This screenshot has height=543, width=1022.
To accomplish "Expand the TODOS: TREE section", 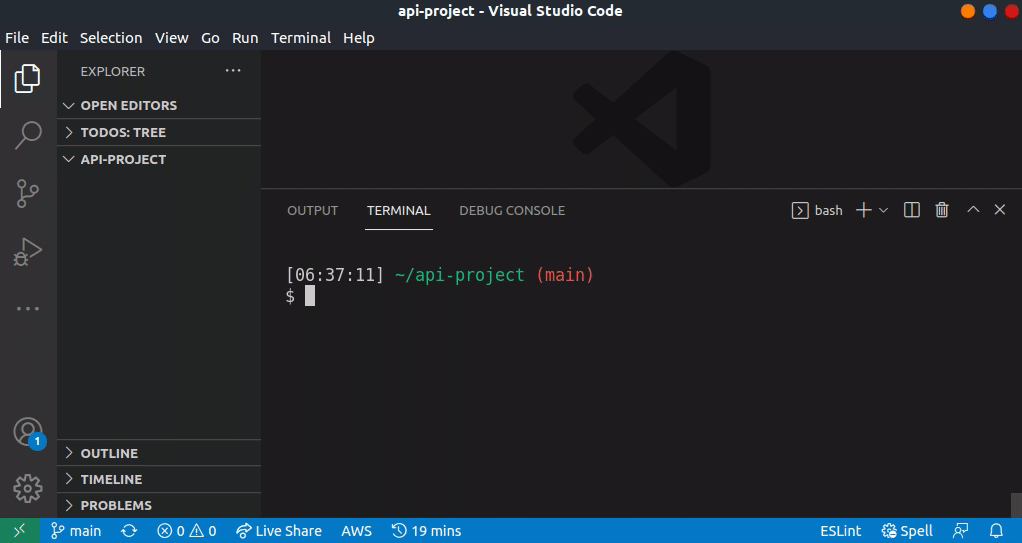I will tap(159, 132).
